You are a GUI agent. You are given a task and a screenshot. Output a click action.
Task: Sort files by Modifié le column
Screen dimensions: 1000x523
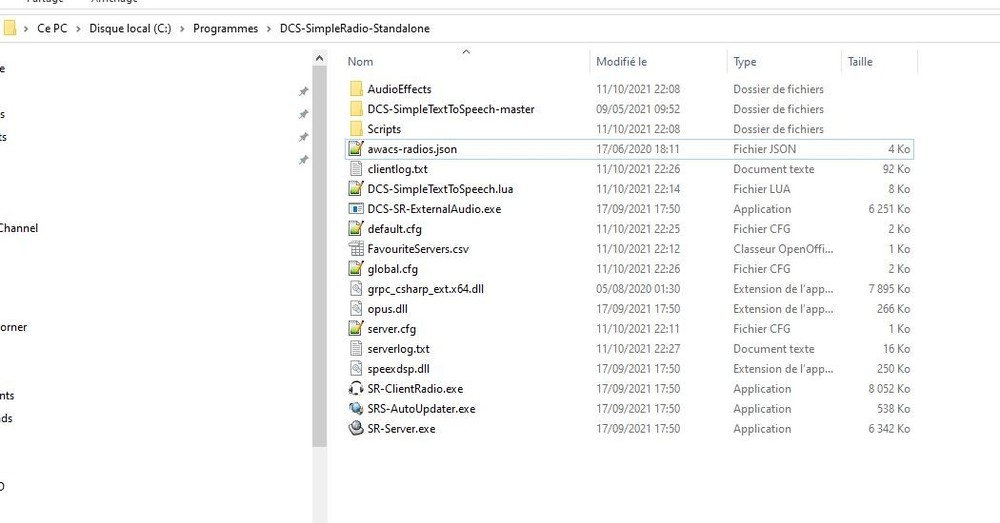pos(621,62)
